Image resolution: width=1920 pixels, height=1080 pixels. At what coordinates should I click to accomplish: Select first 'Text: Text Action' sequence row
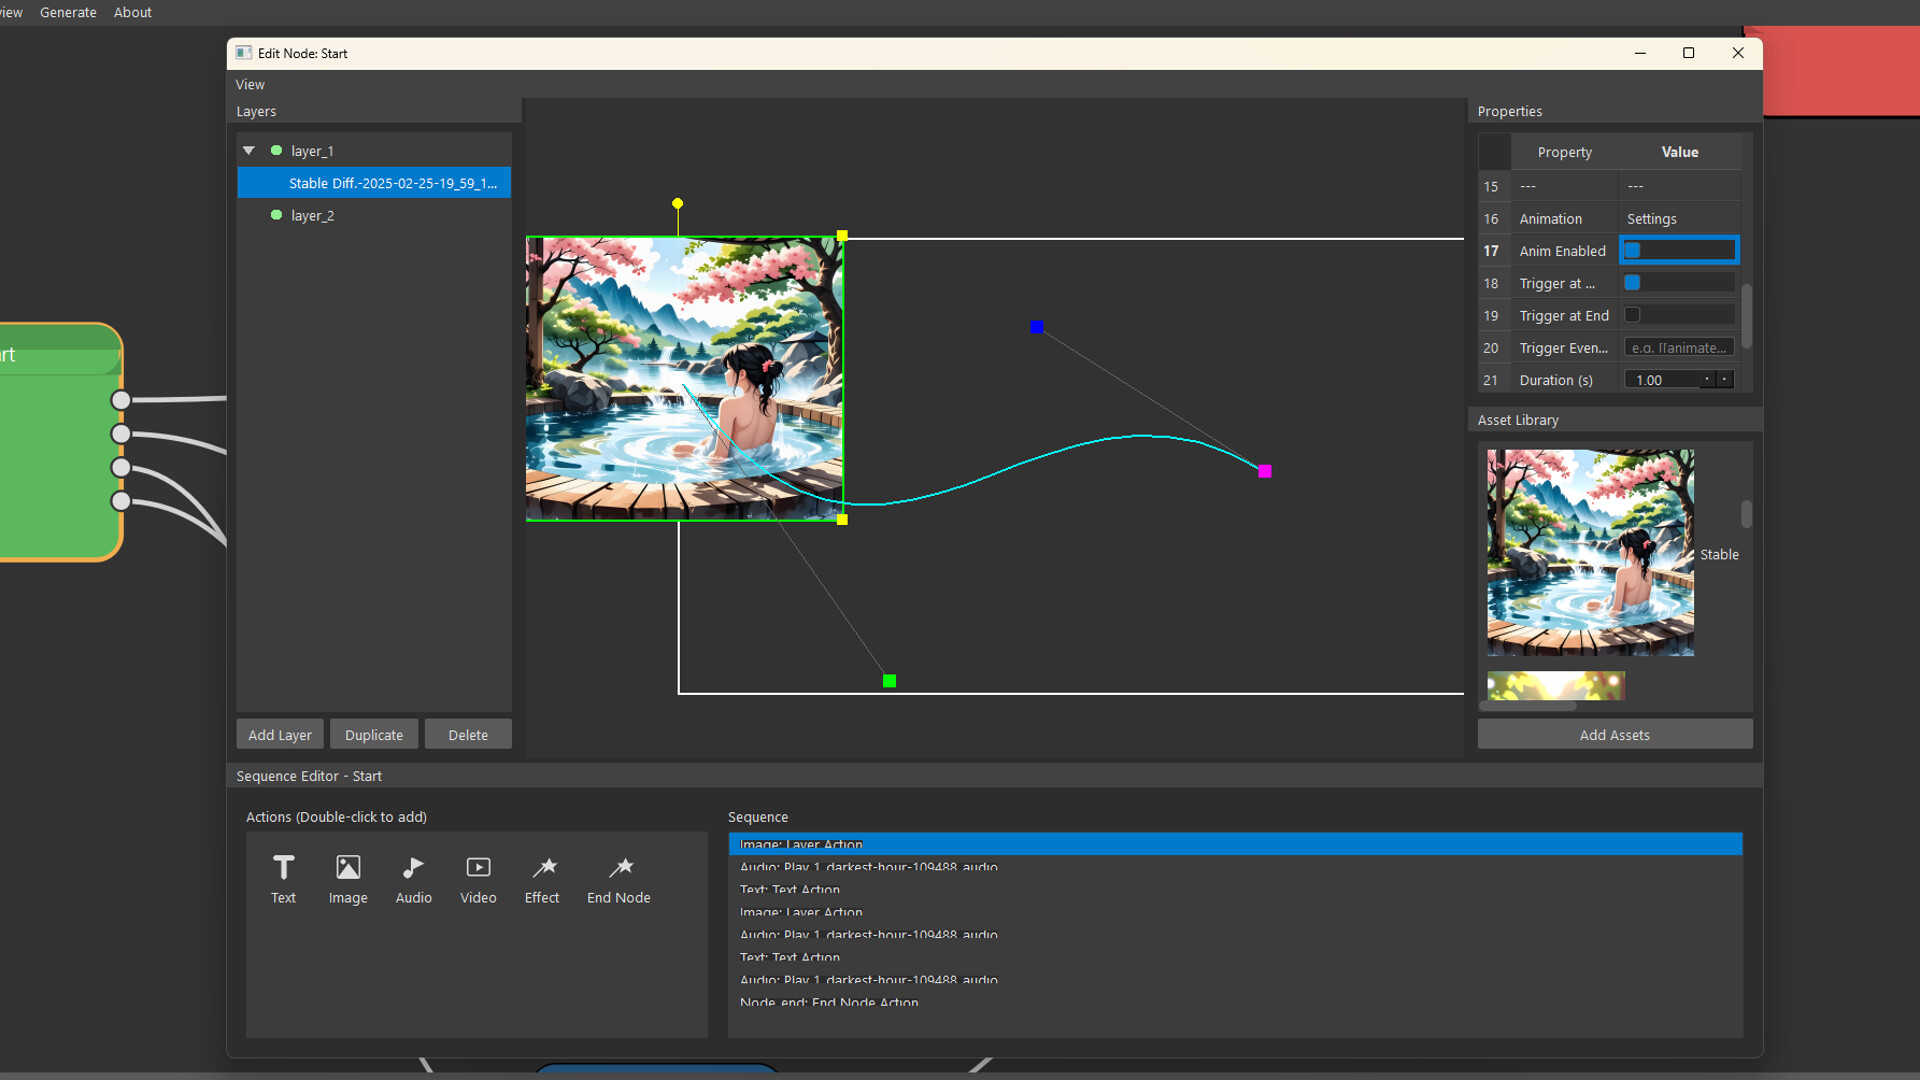pos(1235,889)
